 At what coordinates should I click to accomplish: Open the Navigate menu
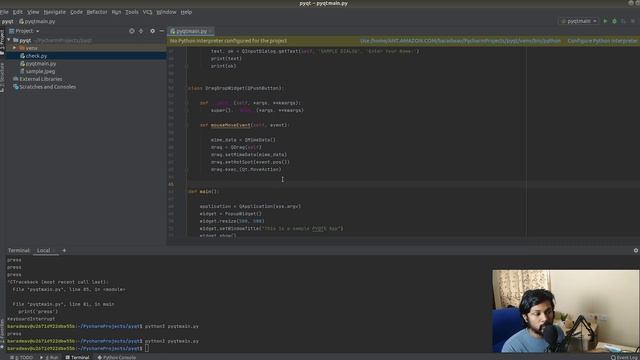click(x=55, y=12)
